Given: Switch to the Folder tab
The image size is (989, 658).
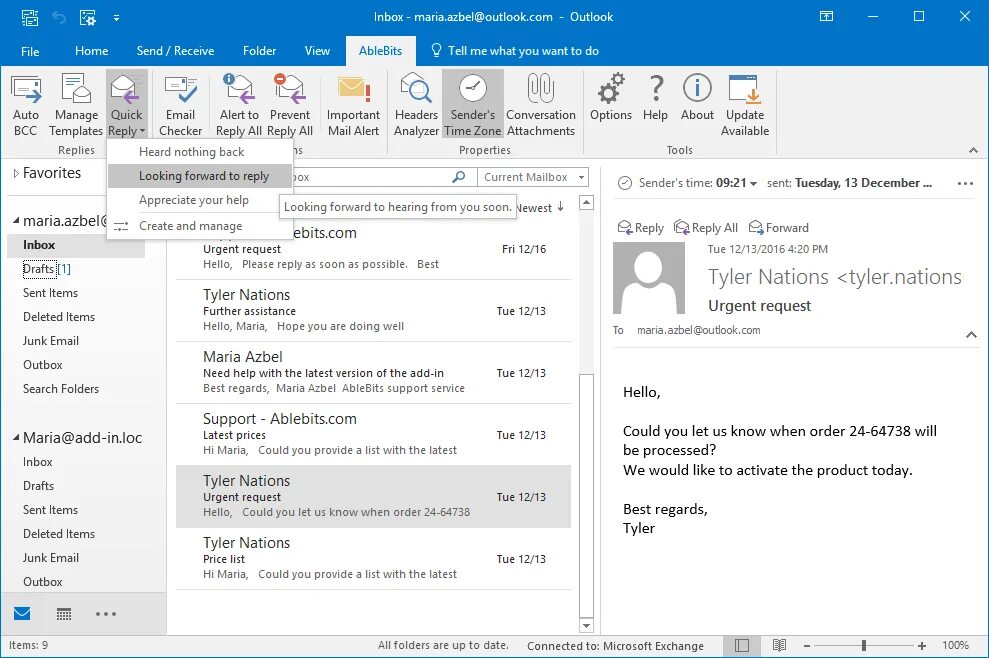Looking at the screenshot, I should [x=259, y=51].
